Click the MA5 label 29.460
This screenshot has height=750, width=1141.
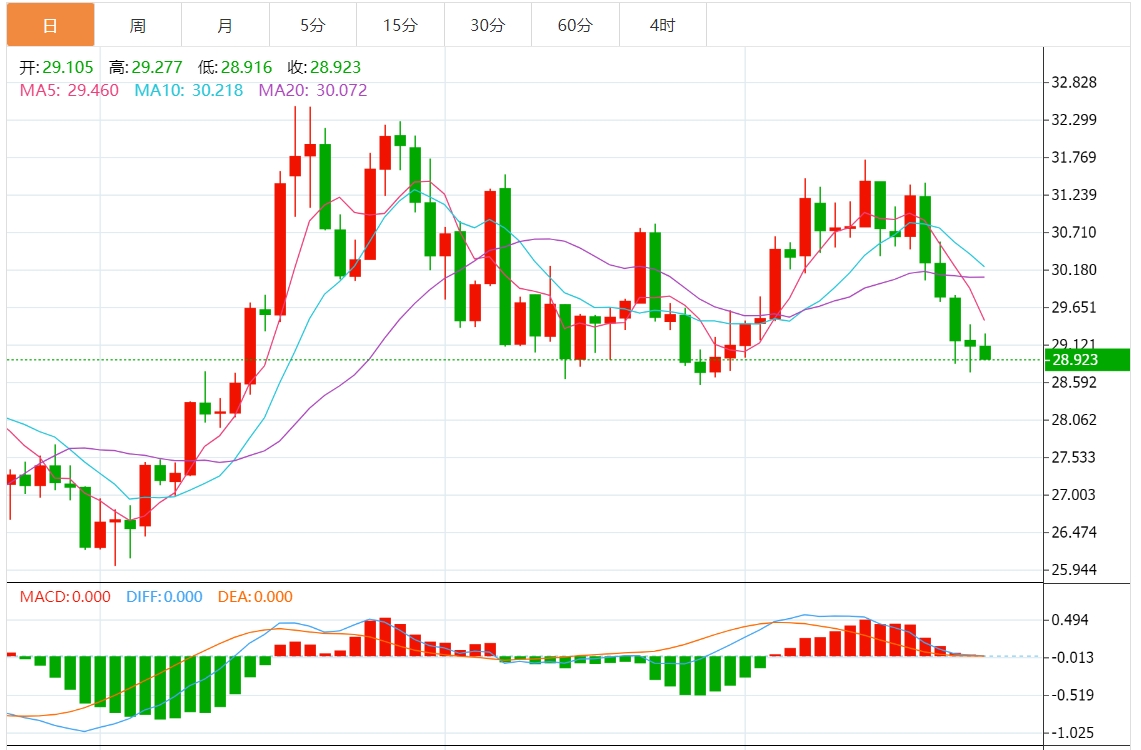(x=69, y=90)
